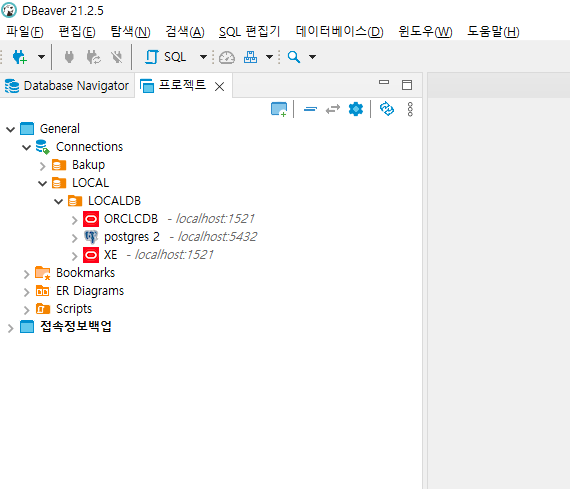Minimize the project panel view
The image size is (570, 489).
[384, 83]
